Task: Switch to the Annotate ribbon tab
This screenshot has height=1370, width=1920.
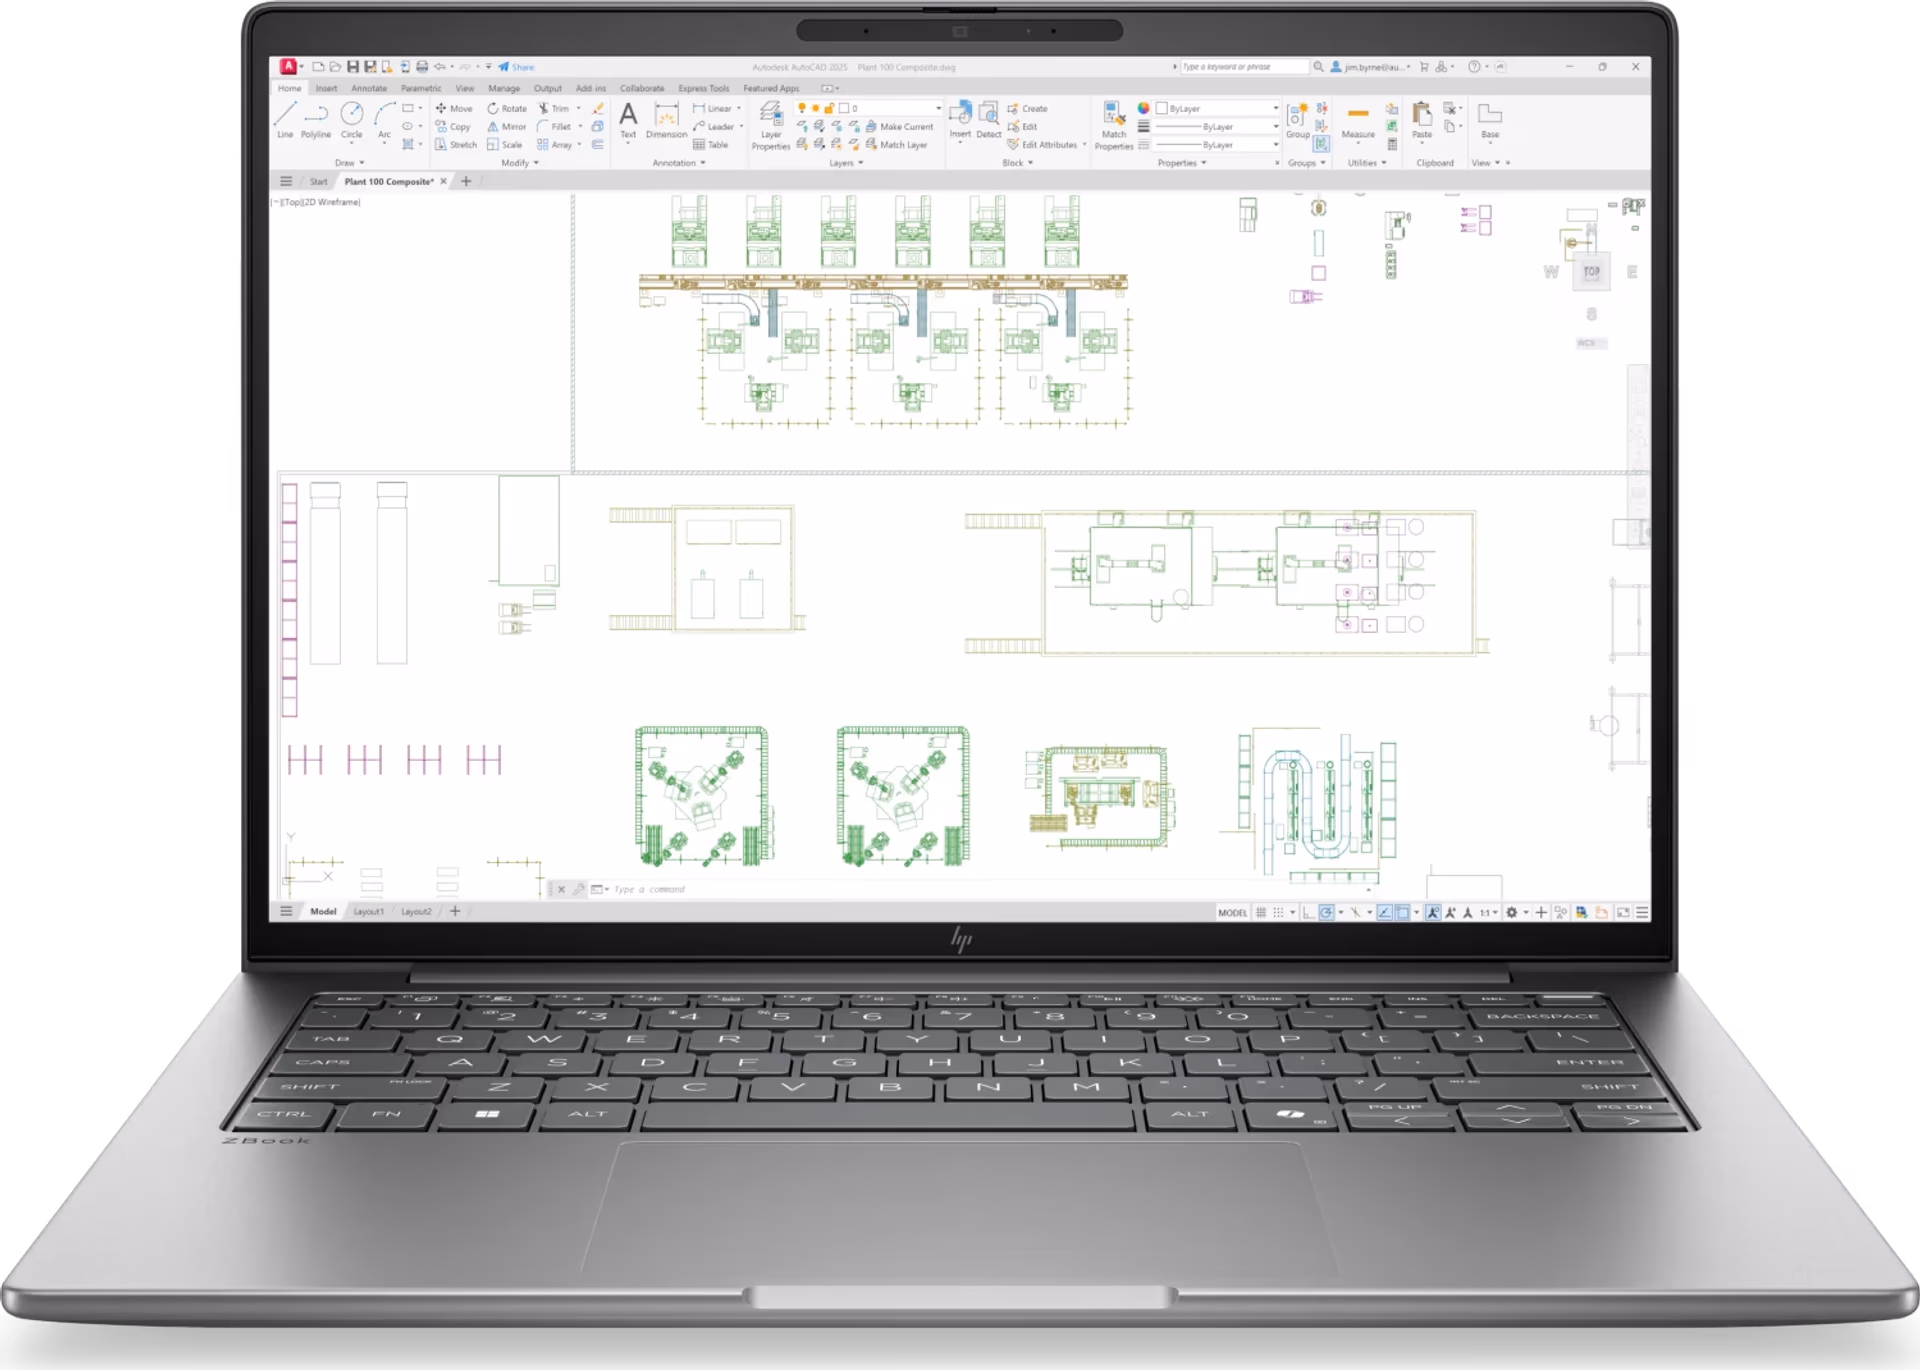Action: (369, 88)
